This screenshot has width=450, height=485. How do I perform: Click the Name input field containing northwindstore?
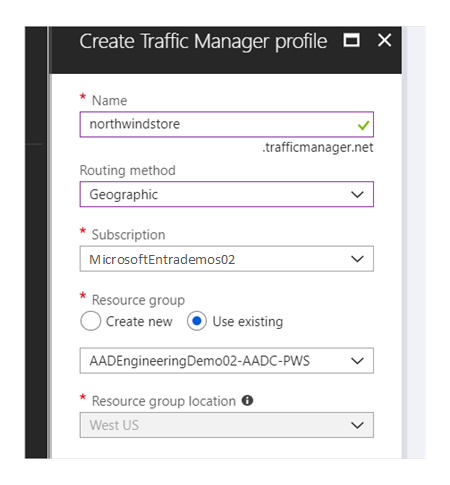[226, 124]
